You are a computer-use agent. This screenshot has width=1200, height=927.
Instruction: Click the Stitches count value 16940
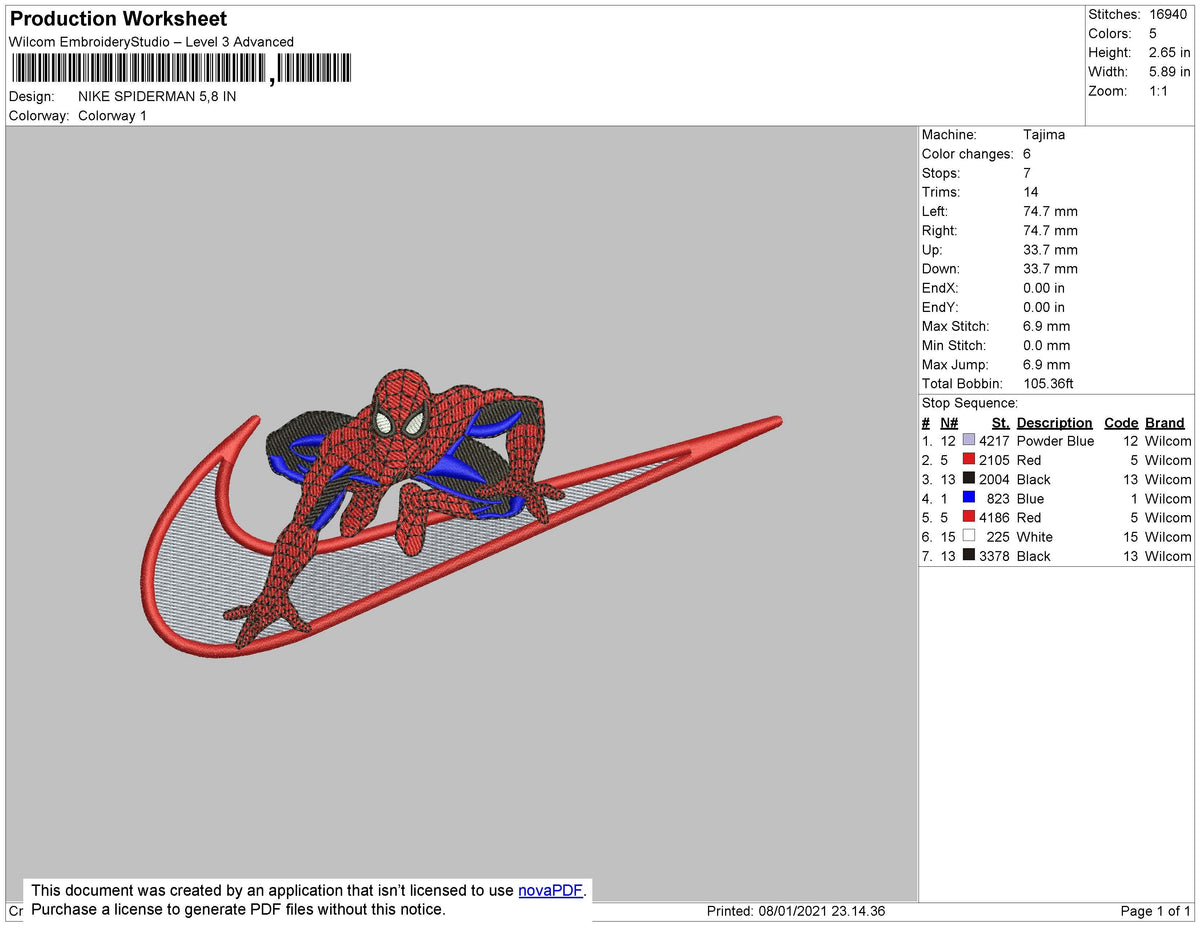coord(1171,14)
